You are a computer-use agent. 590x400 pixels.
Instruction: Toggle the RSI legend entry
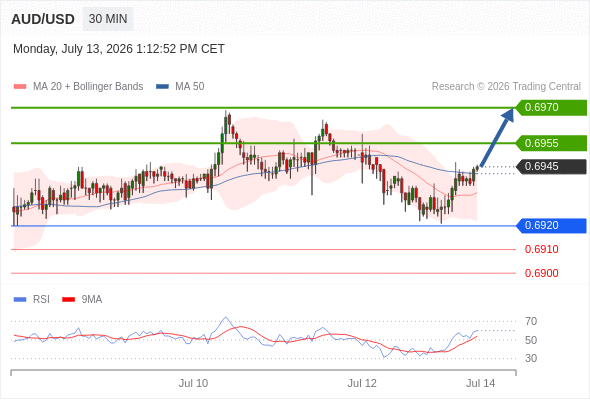(32, 300)
